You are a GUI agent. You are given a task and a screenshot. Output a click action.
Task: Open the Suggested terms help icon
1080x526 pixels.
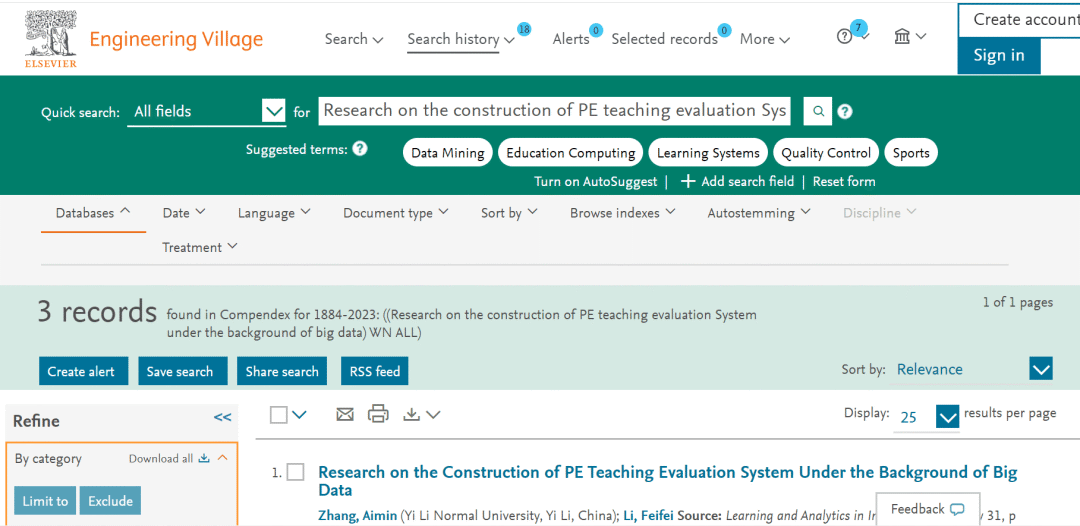pos(360,149)
